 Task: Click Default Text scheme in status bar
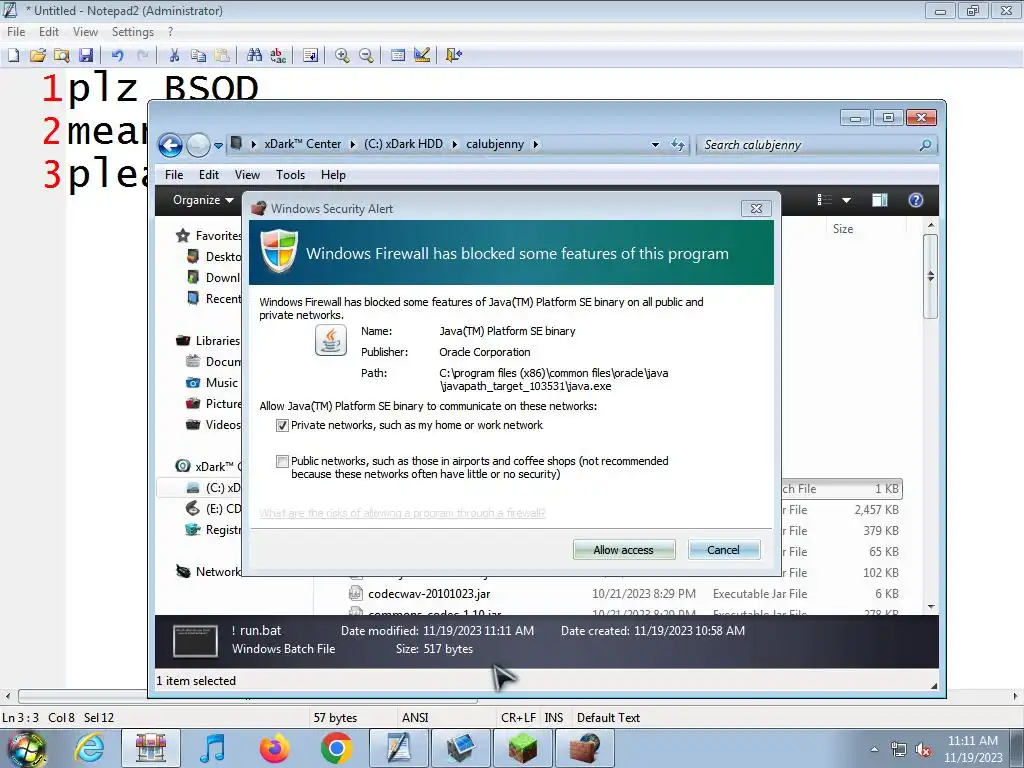[x=609, y=718]
